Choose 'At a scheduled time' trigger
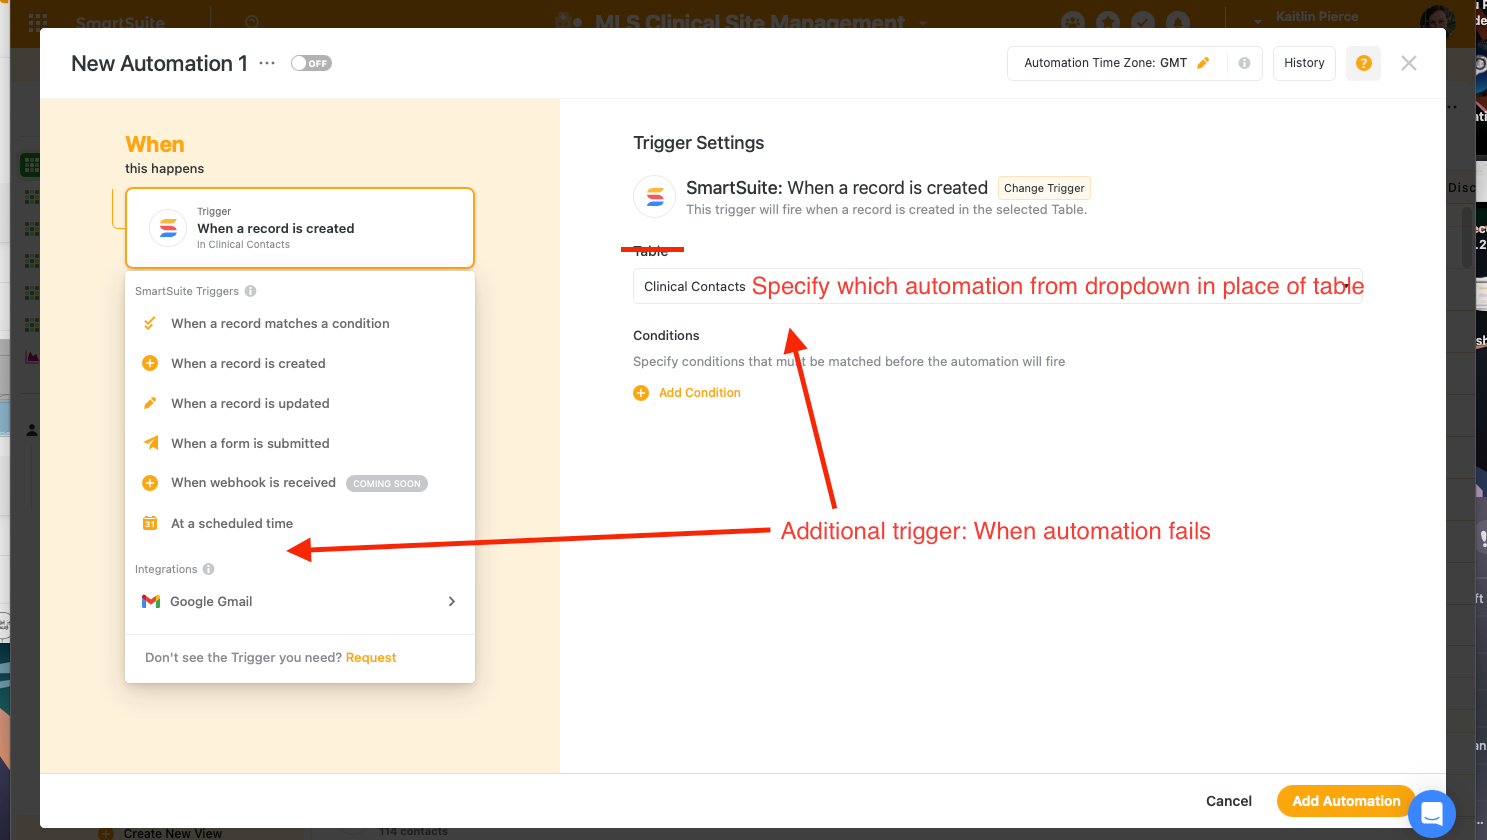Viewport: 1487px width, 840px height. [232, 523]
